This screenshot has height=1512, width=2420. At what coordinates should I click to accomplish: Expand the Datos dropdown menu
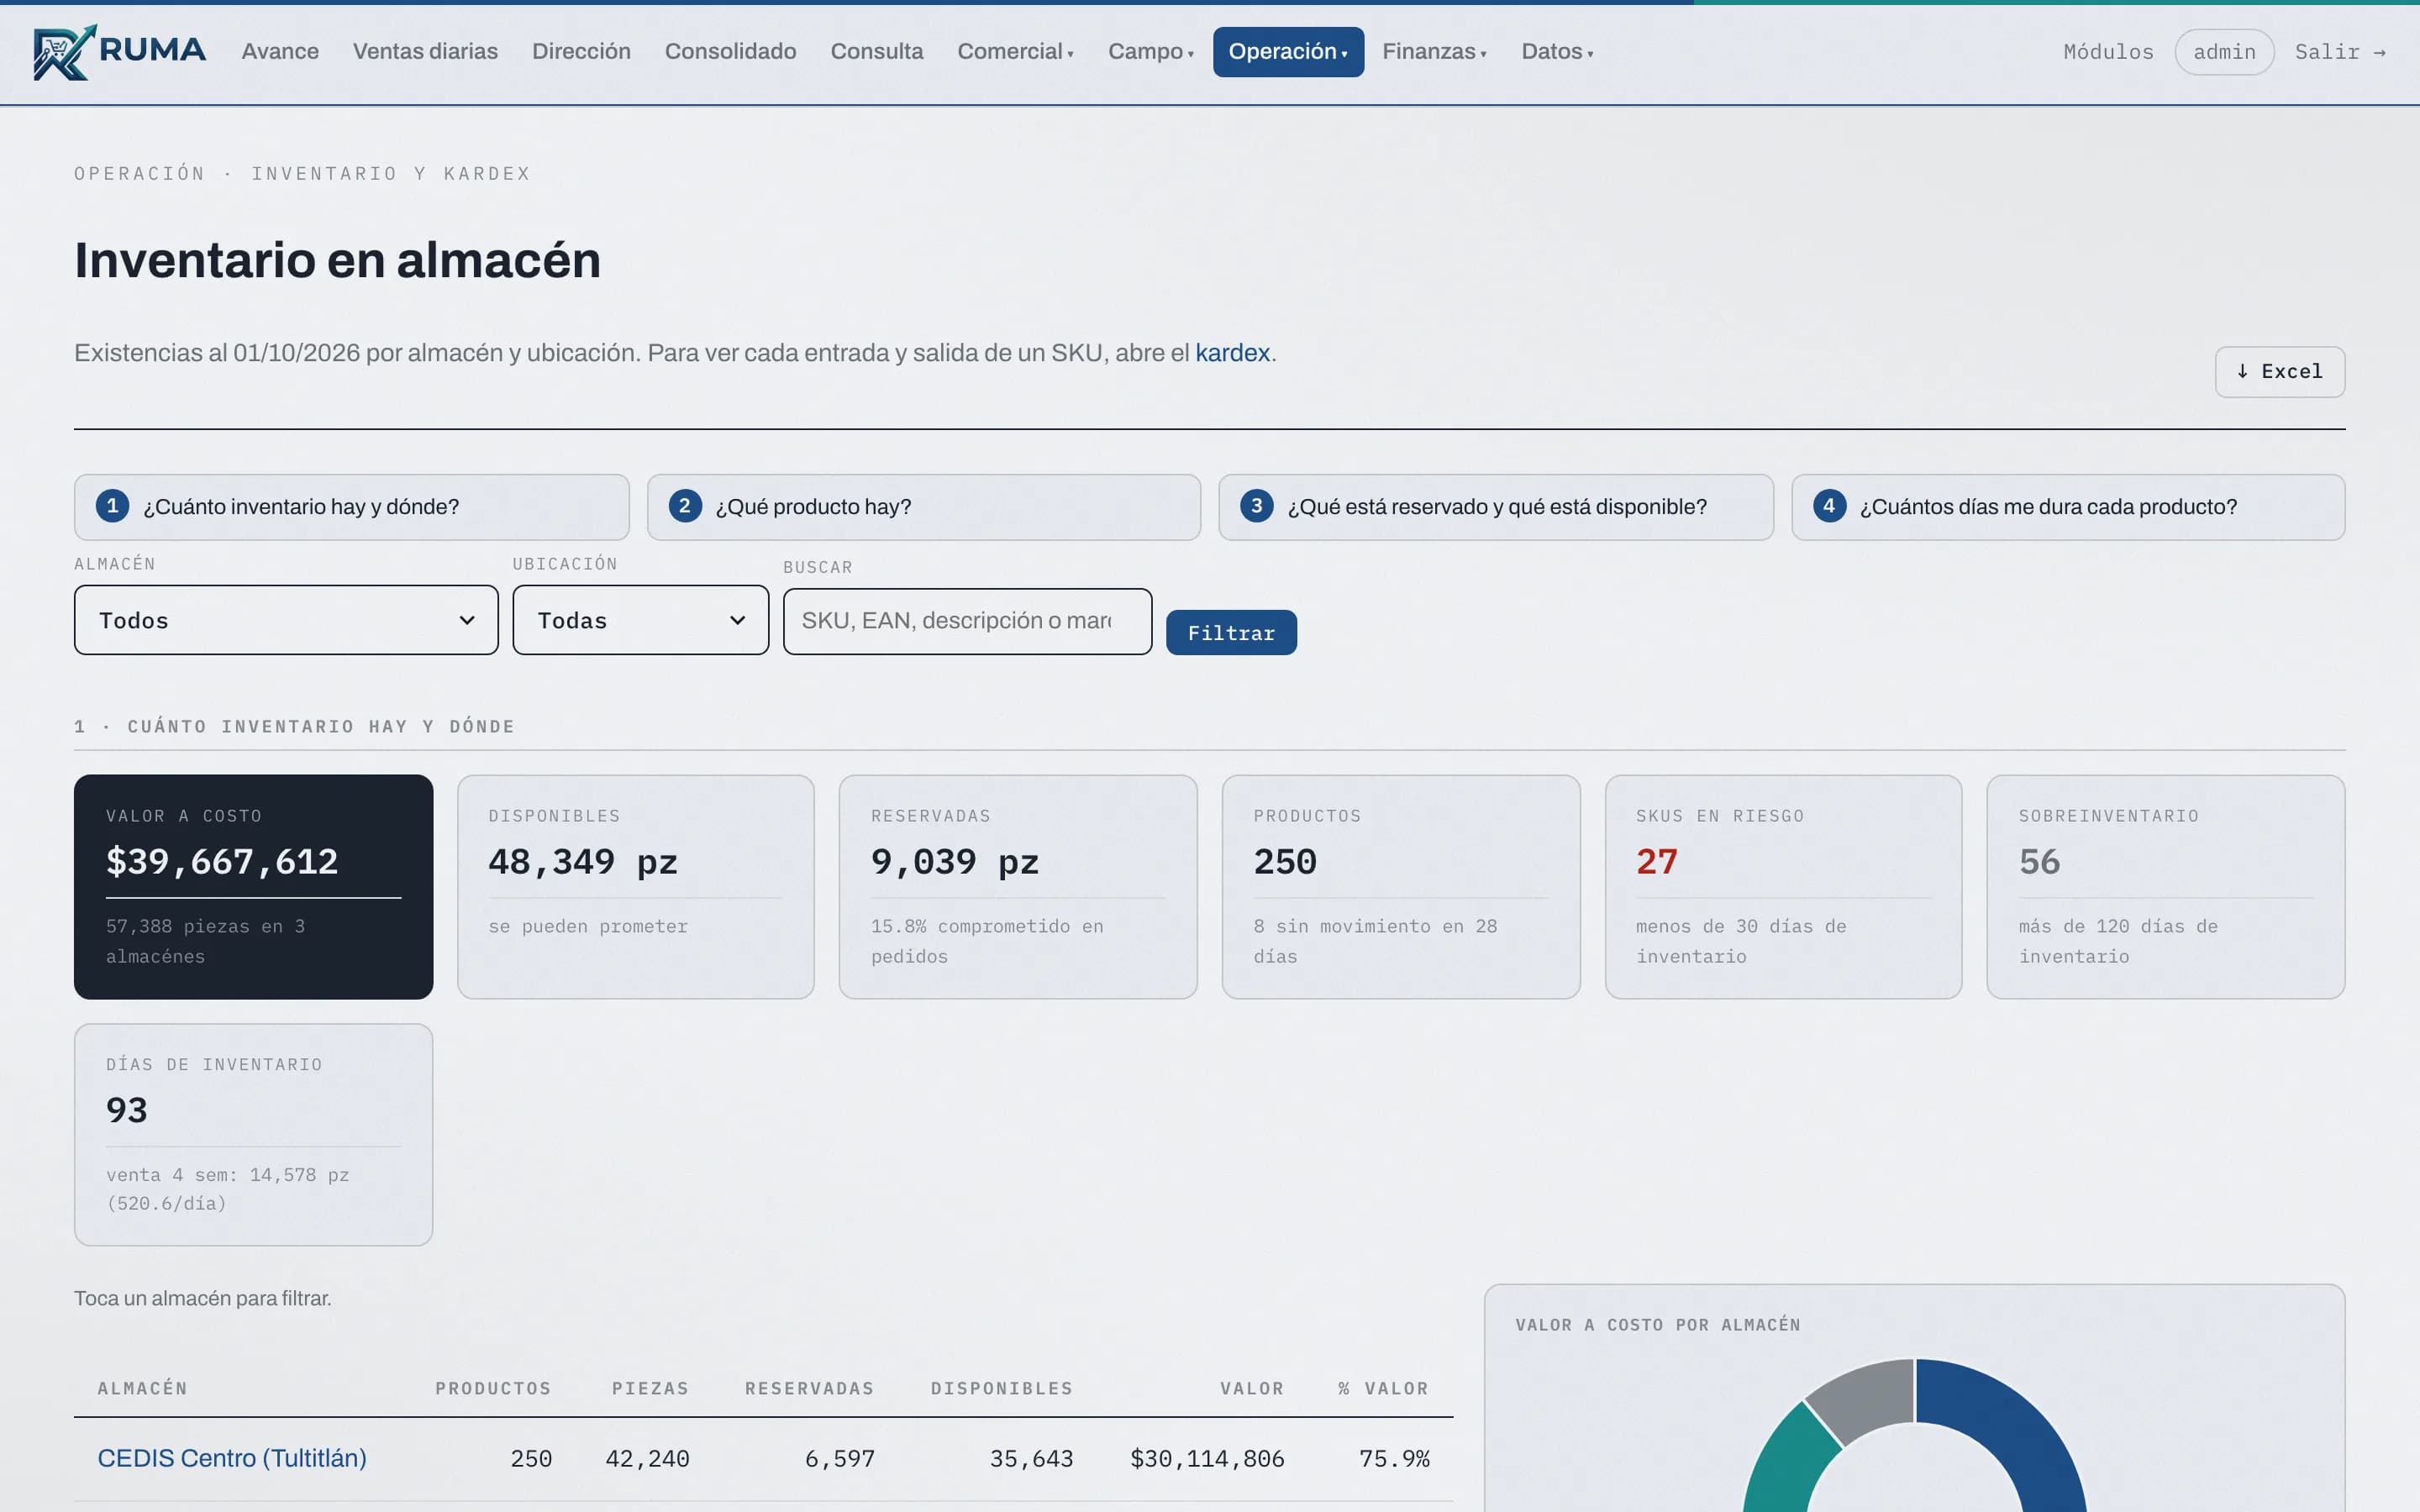pos(1557,52)
